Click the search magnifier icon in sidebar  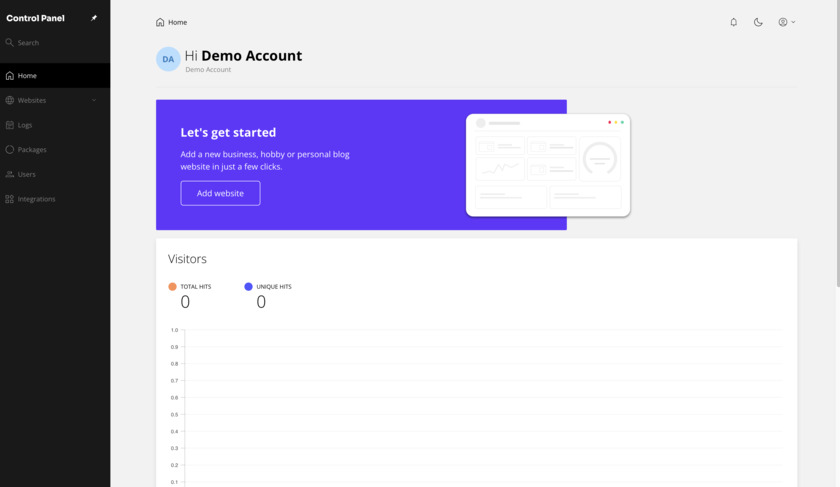pyautogui.click(x=10, y=42)
